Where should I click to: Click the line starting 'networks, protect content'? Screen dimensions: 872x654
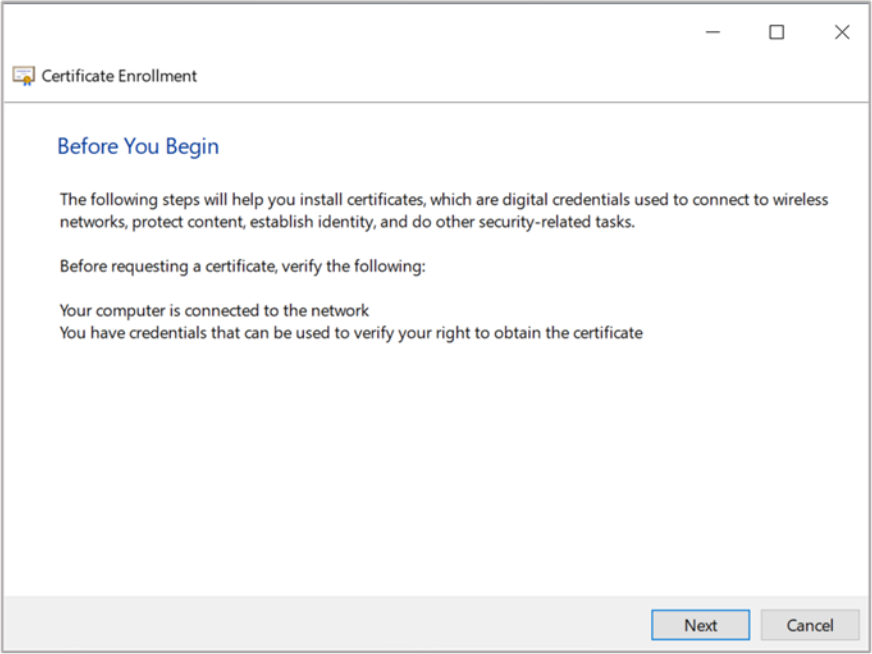(x=347, y=222)
